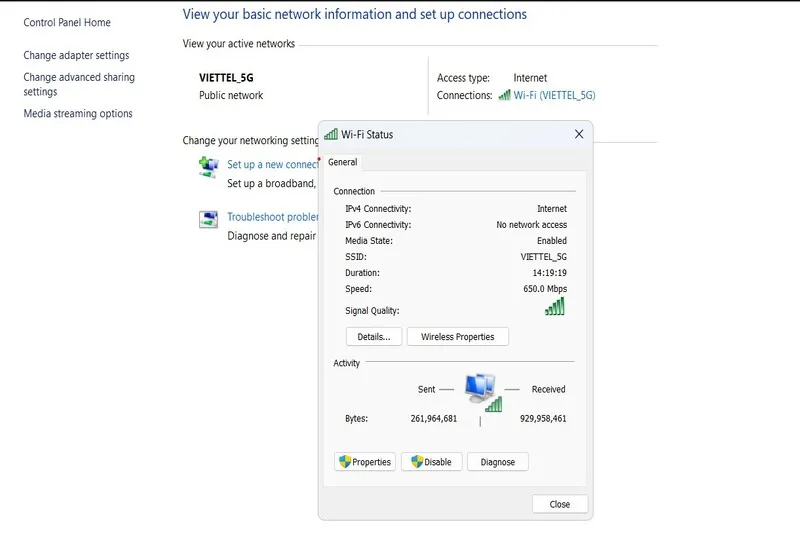
Task: Click the Set up new connection icon
Action: (x=208, y=167)
